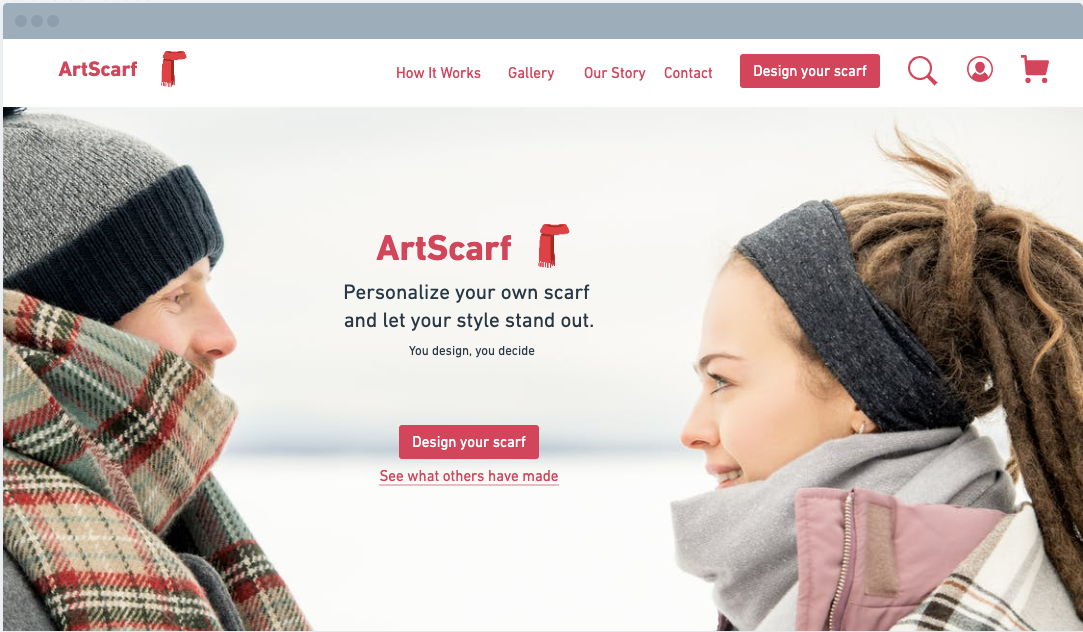This screenshot has height=632, width=1083.
Task: Click the header Design your scarf button
Action: point(809,71)
